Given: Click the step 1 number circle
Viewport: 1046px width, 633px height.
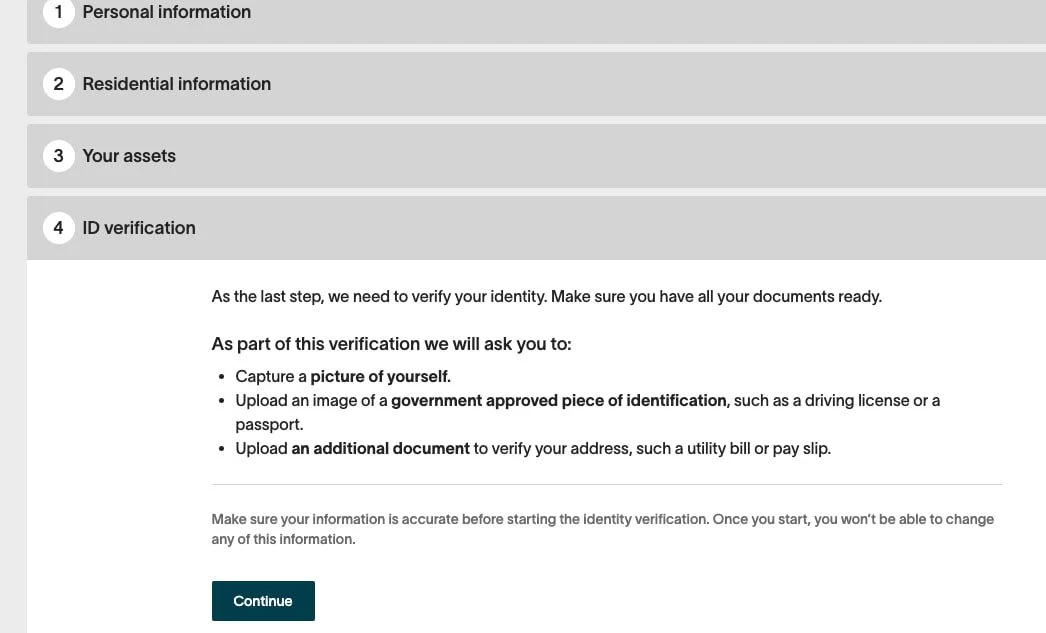Looking at the screenshot, I should coord(58,13).
